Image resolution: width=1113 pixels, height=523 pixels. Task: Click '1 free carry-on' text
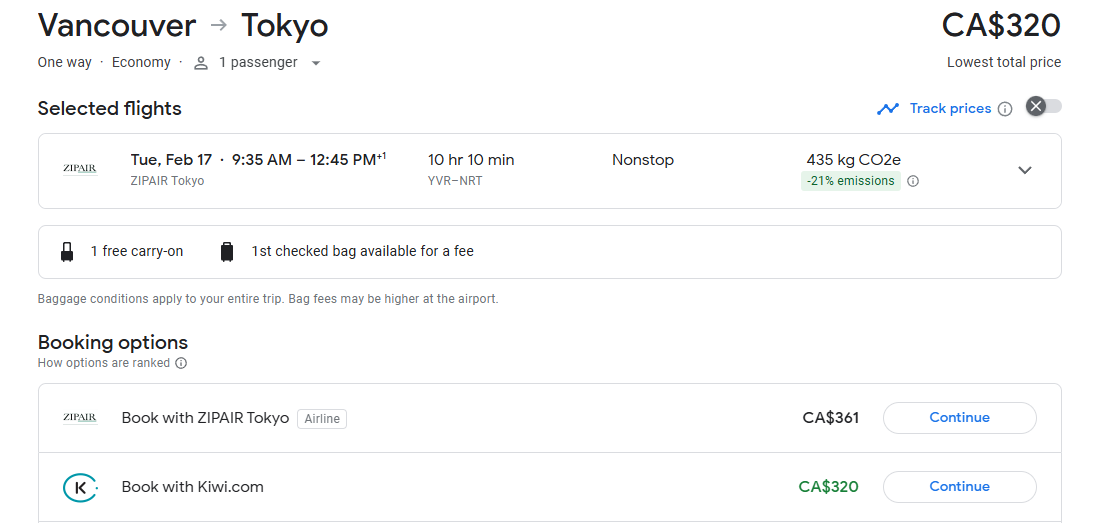point(137,251)
